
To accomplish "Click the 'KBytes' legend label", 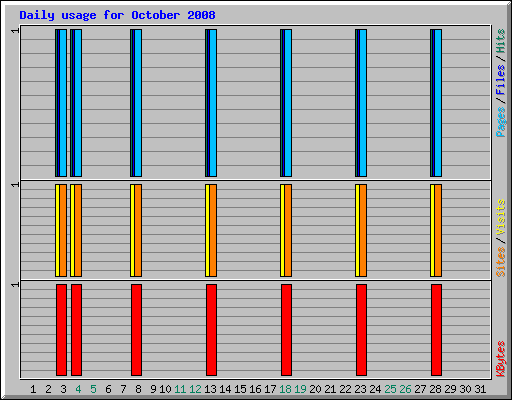I will (500, 359).
